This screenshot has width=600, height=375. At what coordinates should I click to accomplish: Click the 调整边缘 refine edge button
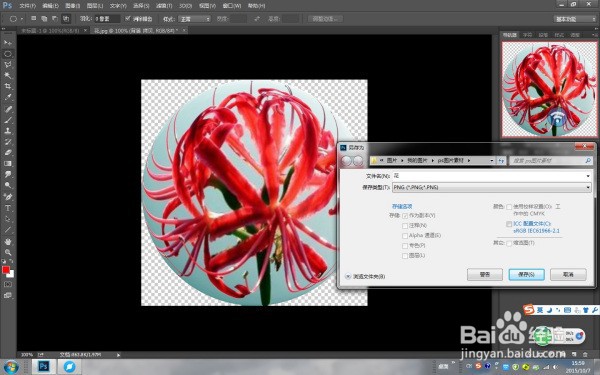325,19
